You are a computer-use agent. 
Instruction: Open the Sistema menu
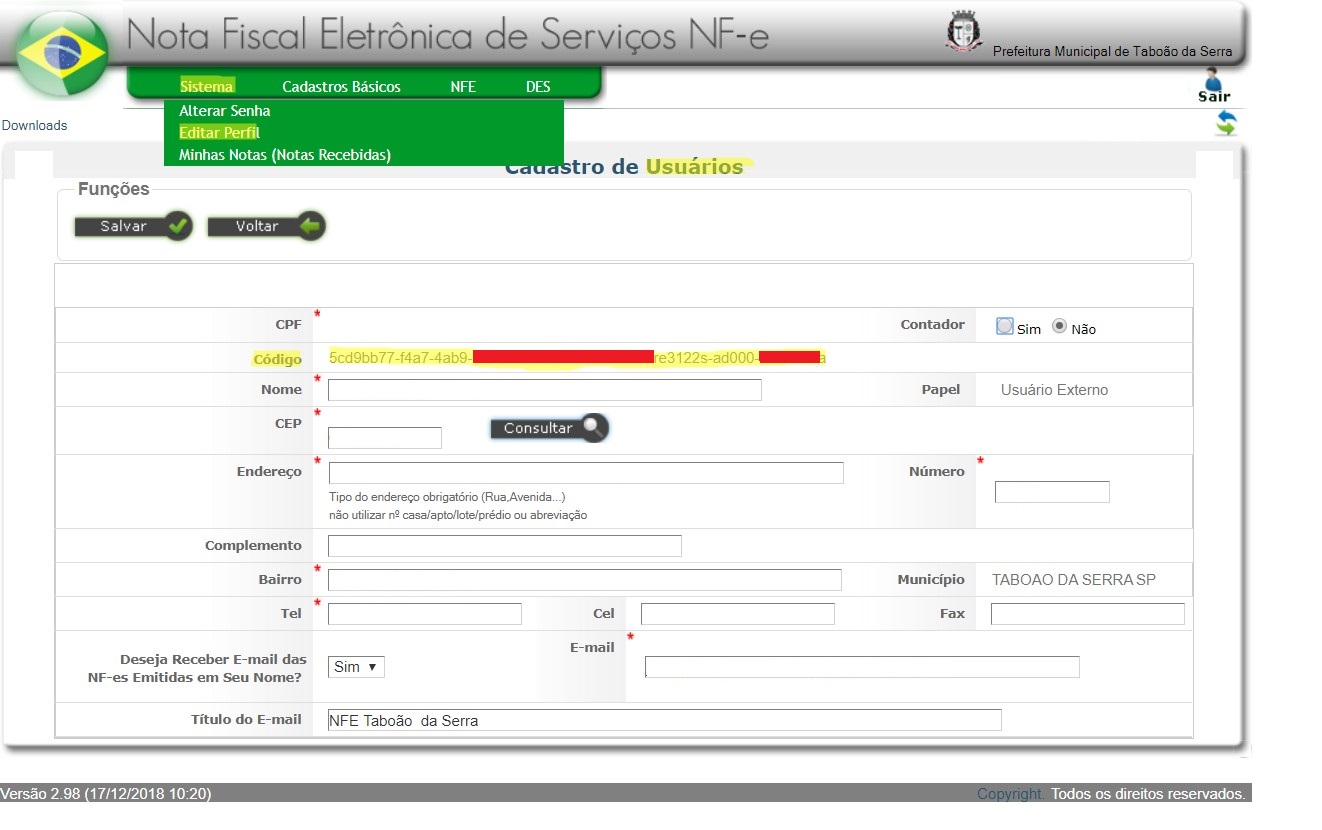coord(207,86)
